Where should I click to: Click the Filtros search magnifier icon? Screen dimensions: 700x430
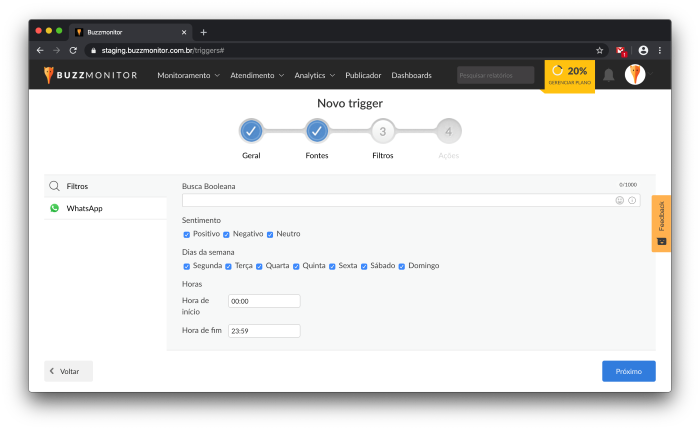point(55,186)
